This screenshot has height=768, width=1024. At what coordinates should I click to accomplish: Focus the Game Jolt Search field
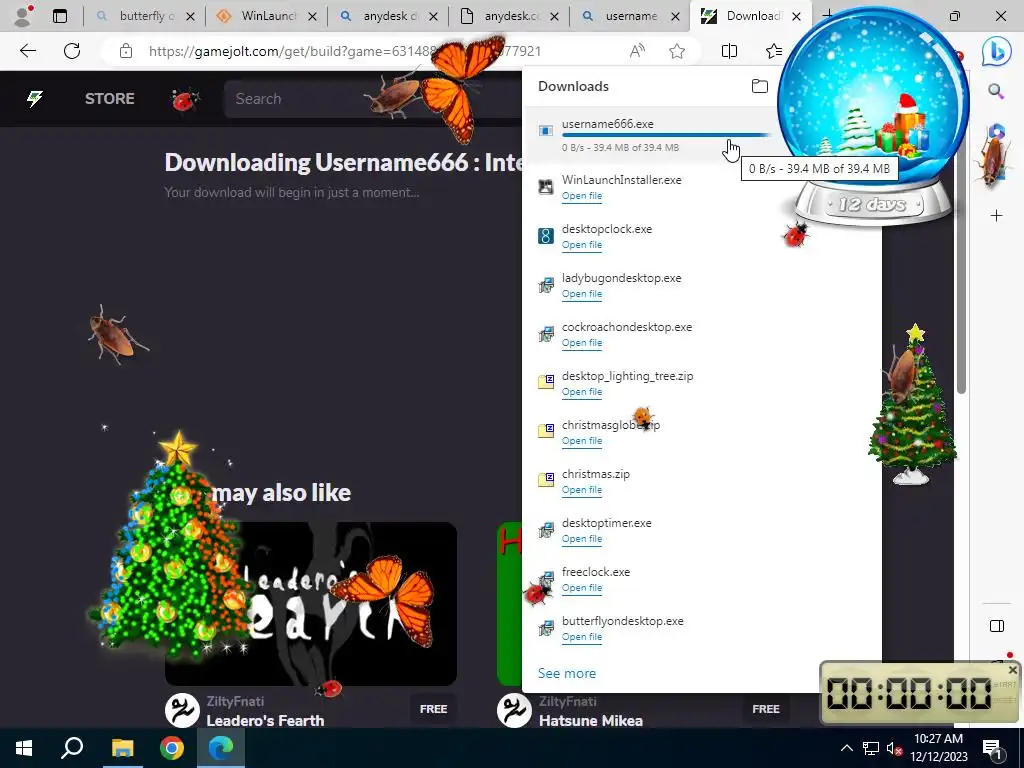(x=372, y=99)
